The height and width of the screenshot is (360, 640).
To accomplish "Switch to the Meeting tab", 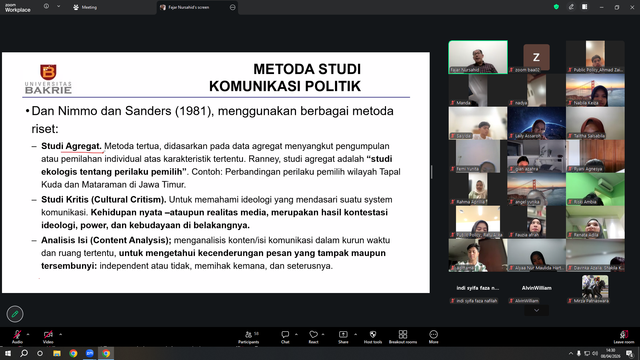I will click(85, 7).
